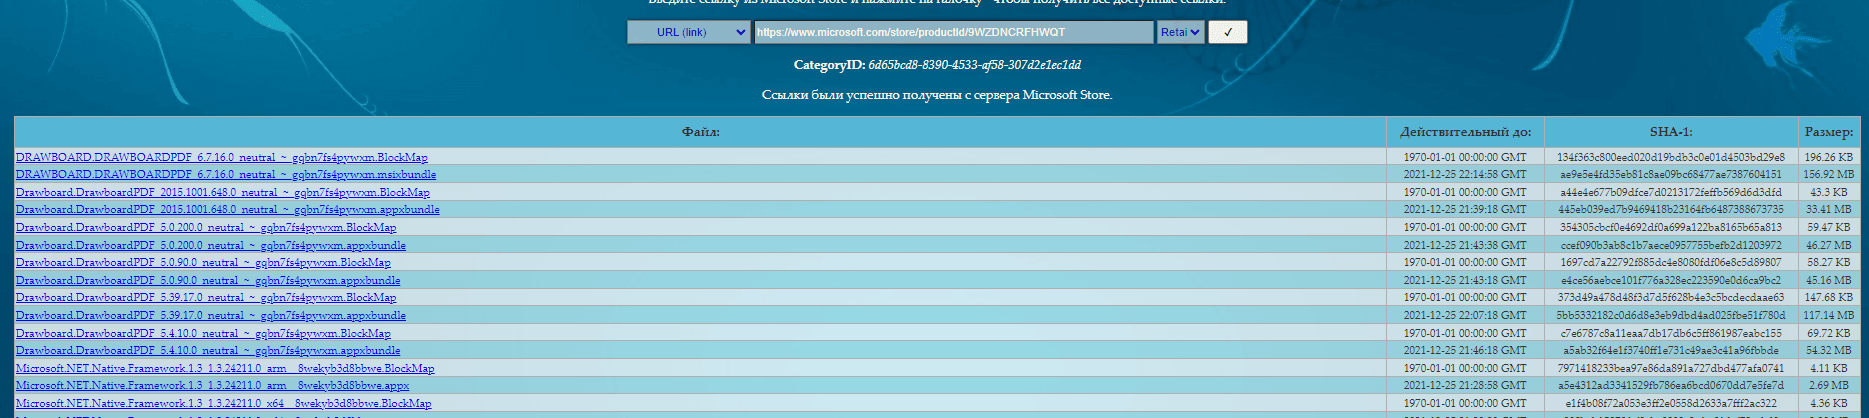Select SHA-1 hash starting with 79714182
The image size is (1869, 418).
[x=1670, y=368]
